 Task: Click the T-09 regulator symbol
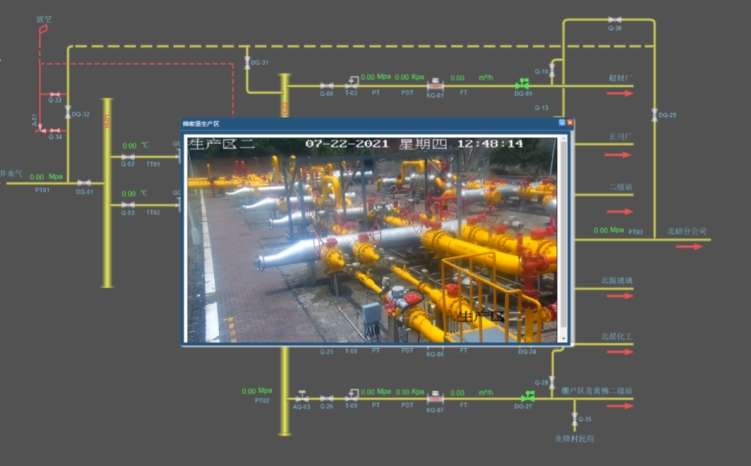(352, 395)
